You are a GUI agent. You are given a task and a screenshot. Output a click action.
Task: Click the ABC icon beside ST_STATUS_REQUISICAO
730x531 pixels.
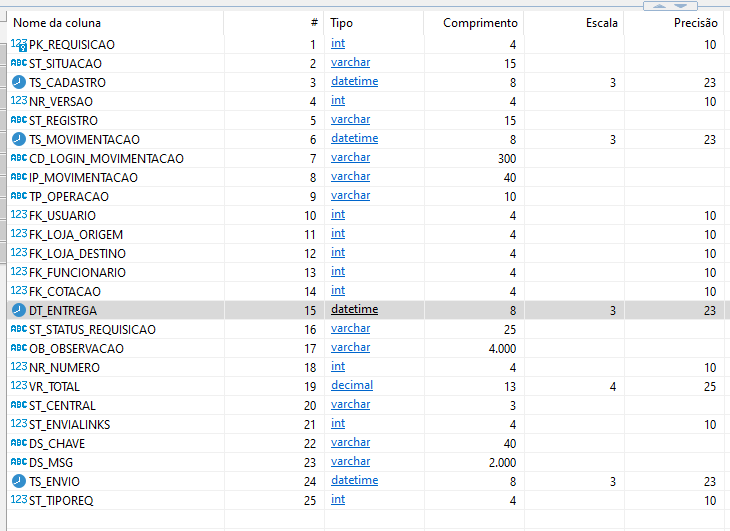coord(19,329)
